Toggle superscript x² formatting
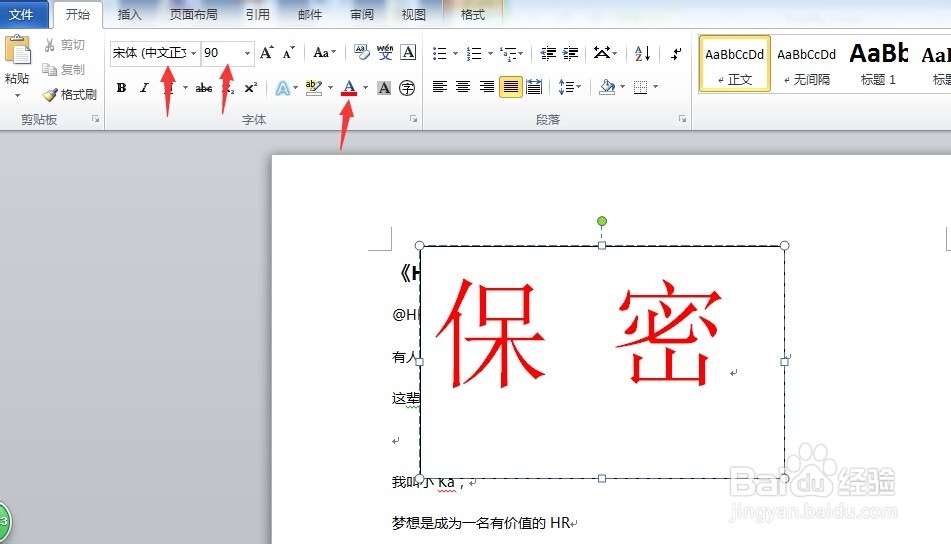This screenshot has width=951, height=544. [250, 88]
